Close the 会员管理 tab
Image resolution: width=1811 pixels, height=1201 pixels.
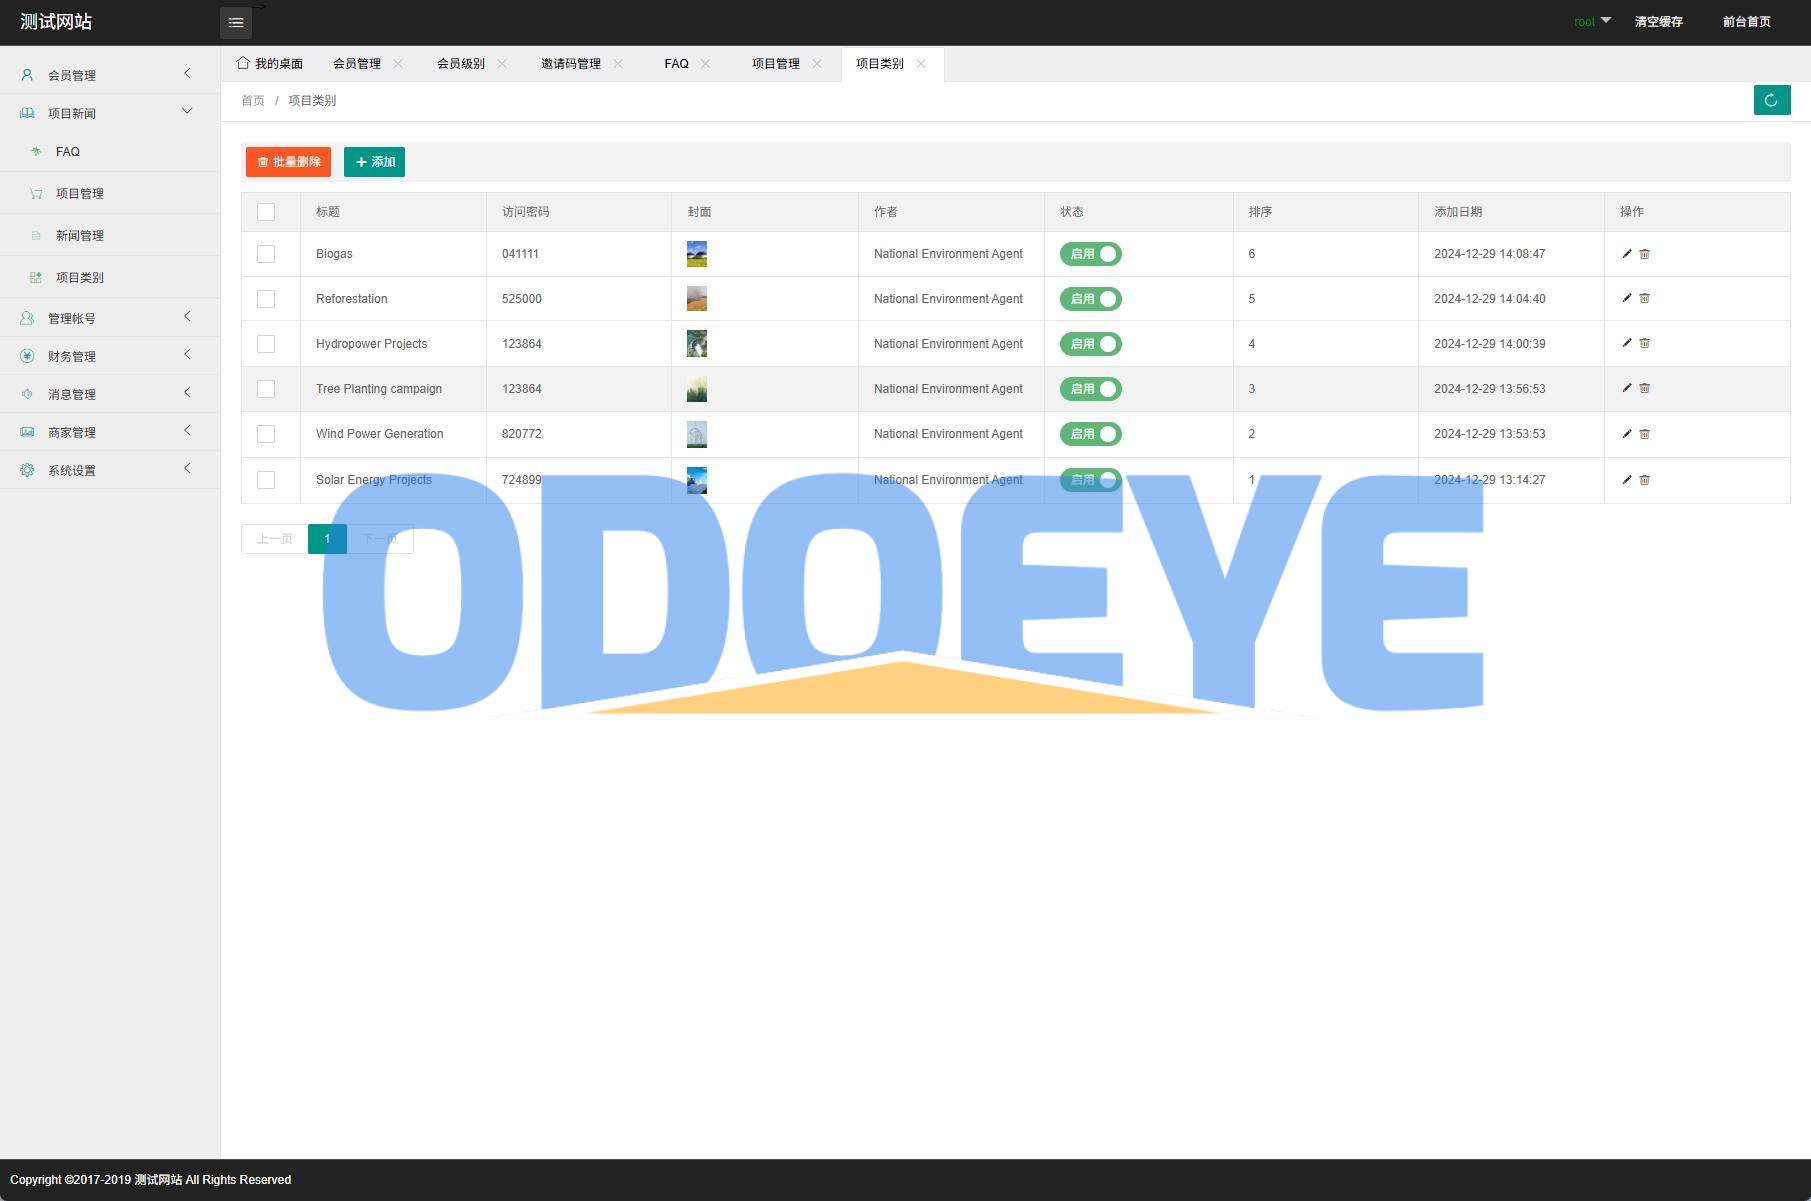pyautogui.click(x=398, y=63)
